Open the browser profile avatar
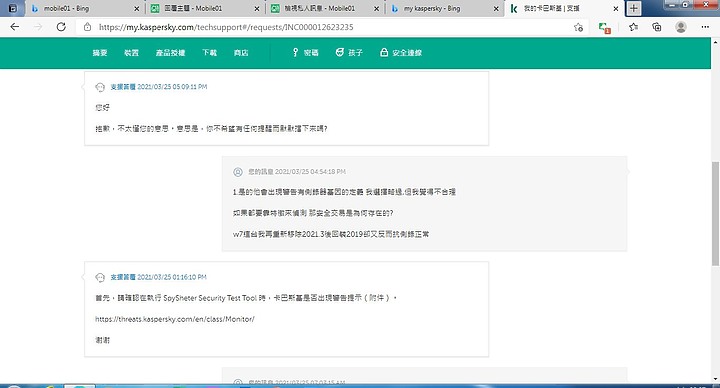The height and width of the screenshot is (388, 720). 681,27
